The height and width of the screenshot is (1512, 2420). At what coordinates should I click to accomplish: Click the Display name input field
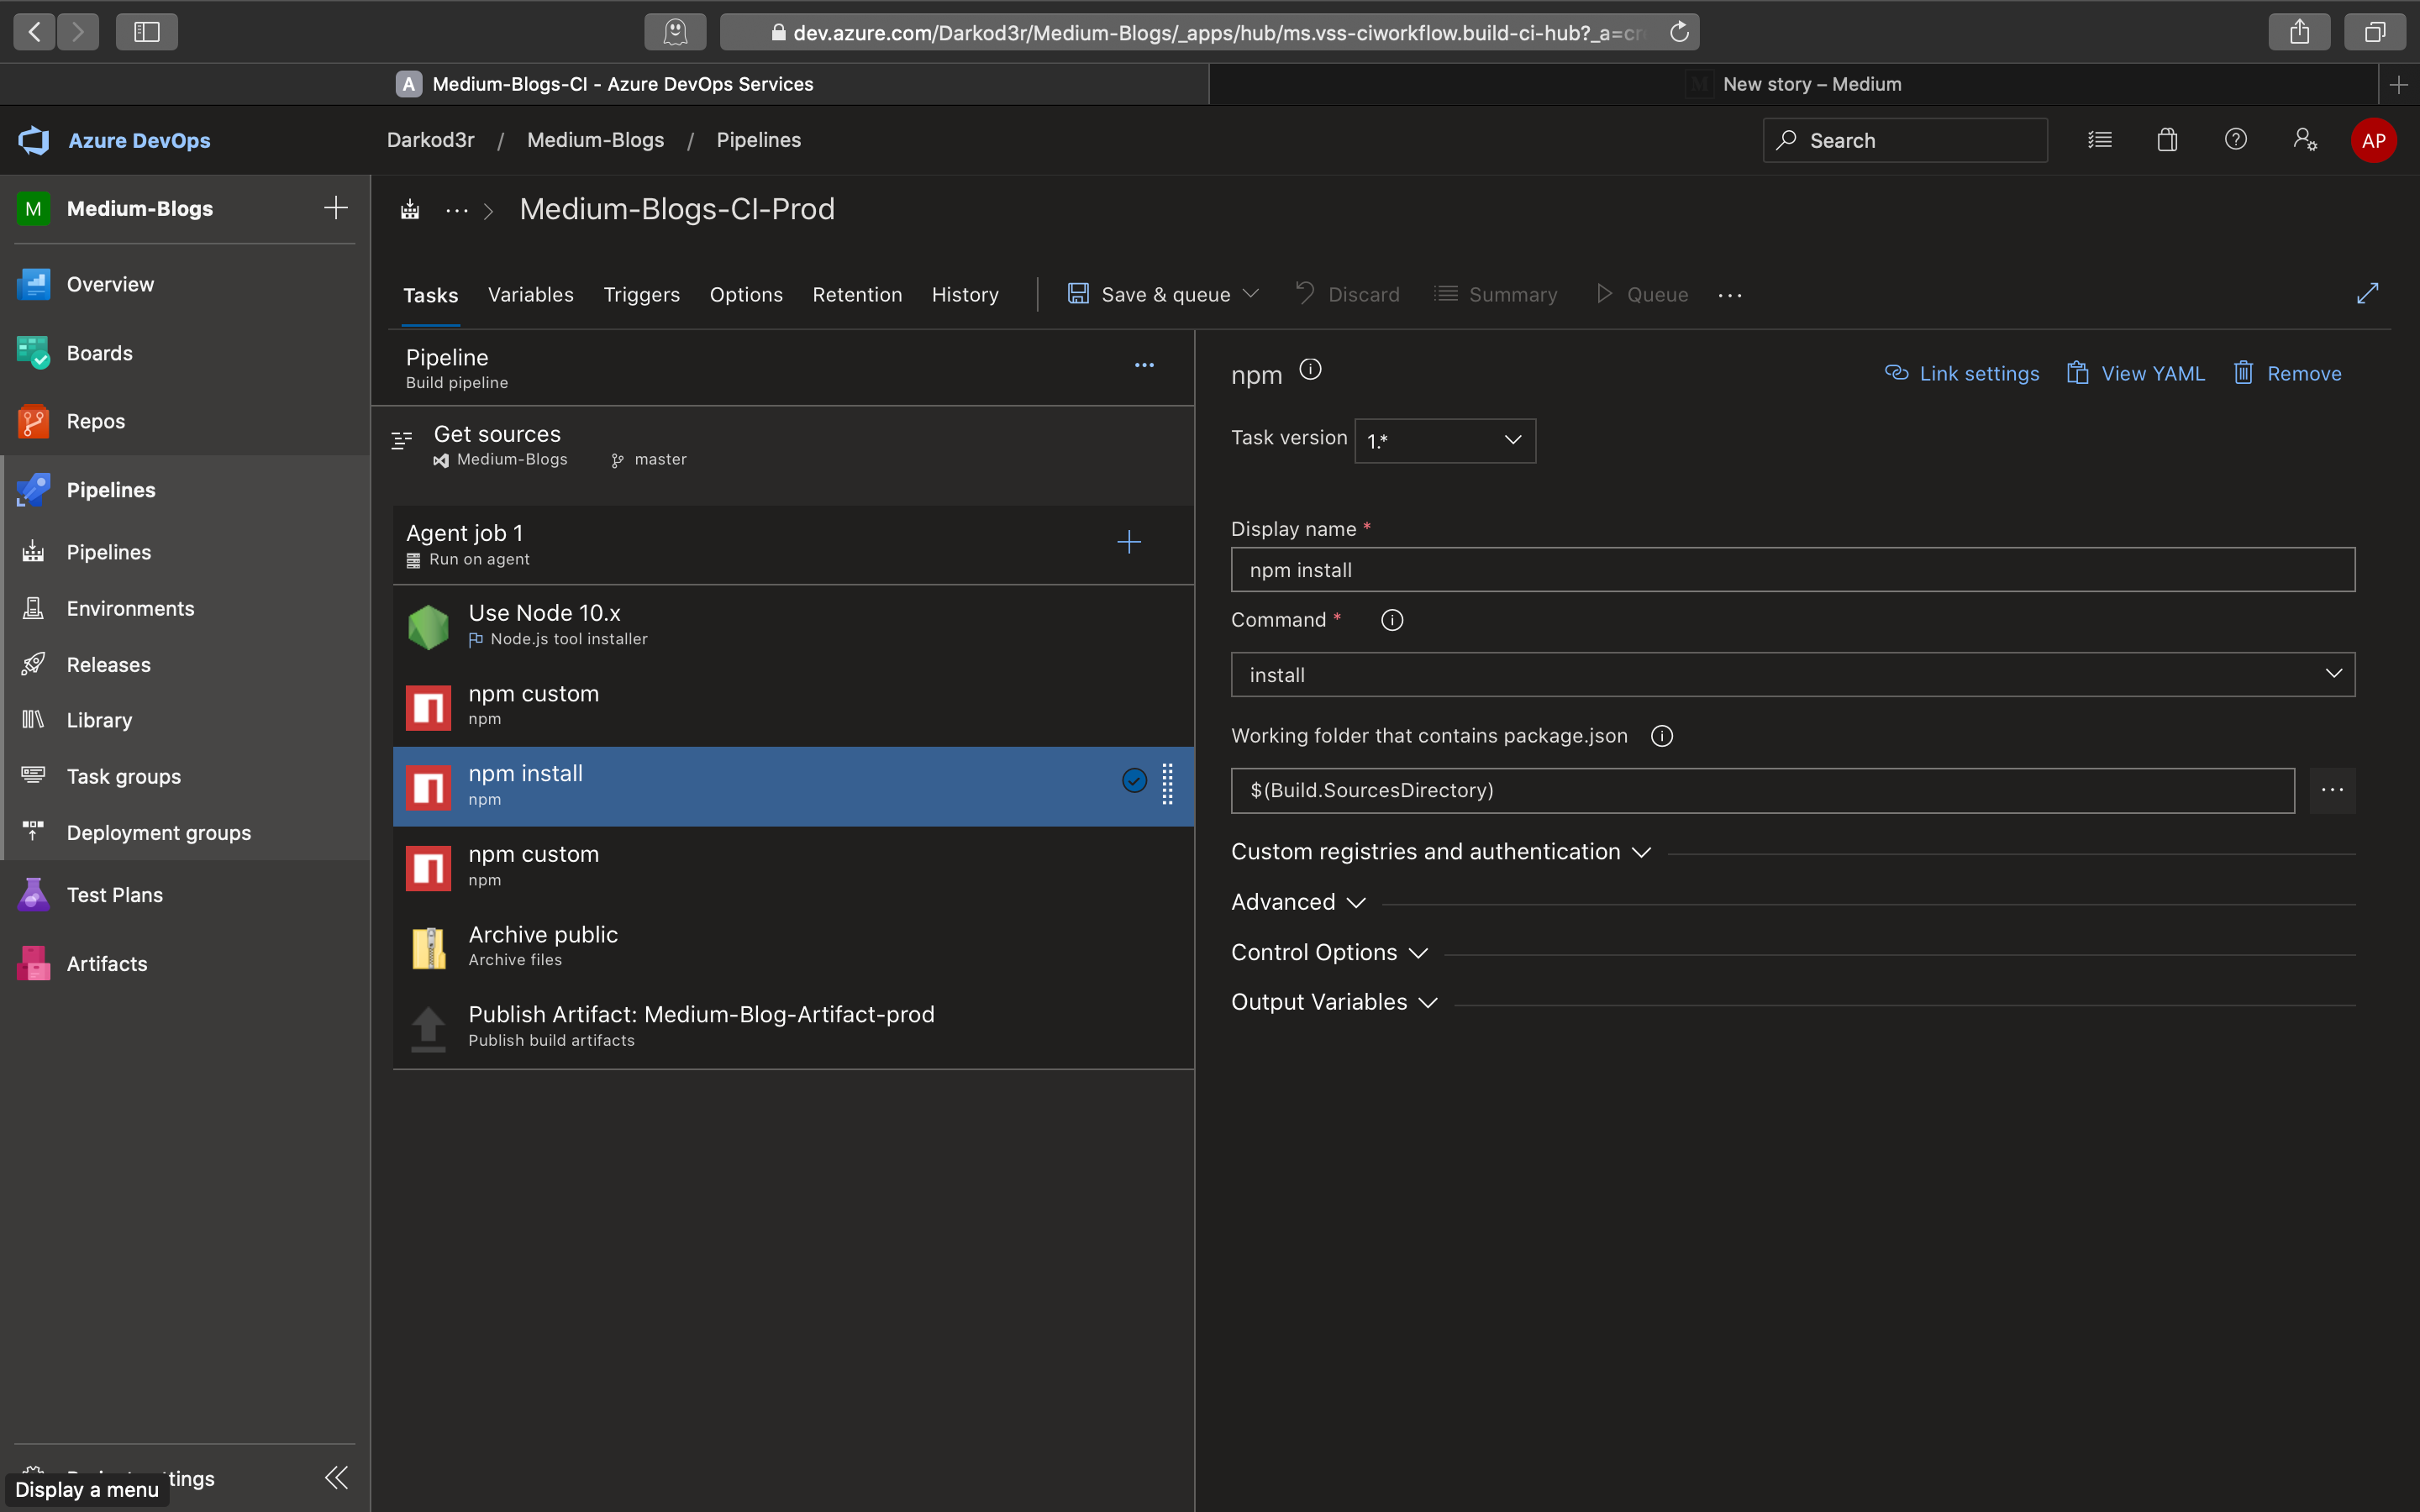tap(1792, 570)
